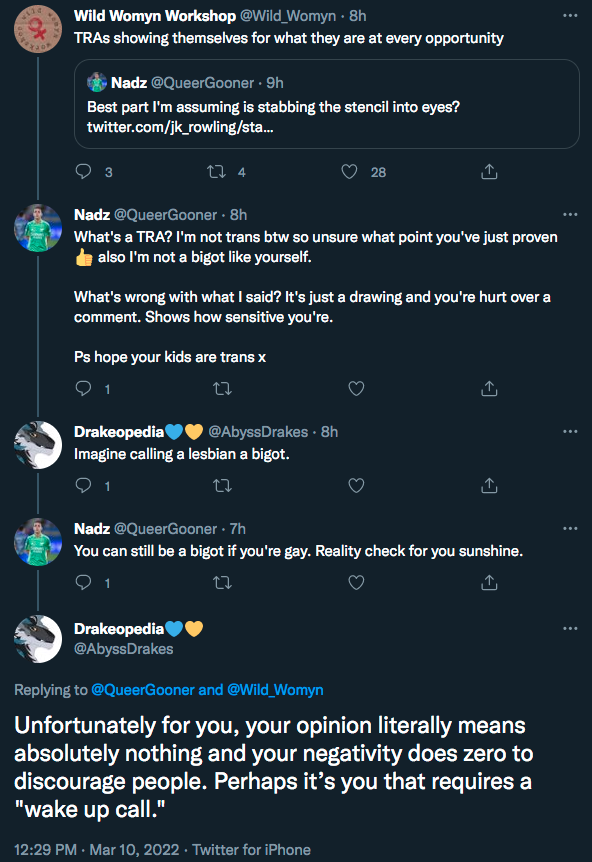Image resolution: width=592 pixels, height=862 pixels.
Task: Open the @QueerGooner mention in Replying to
Action: [x=143, y=690]
